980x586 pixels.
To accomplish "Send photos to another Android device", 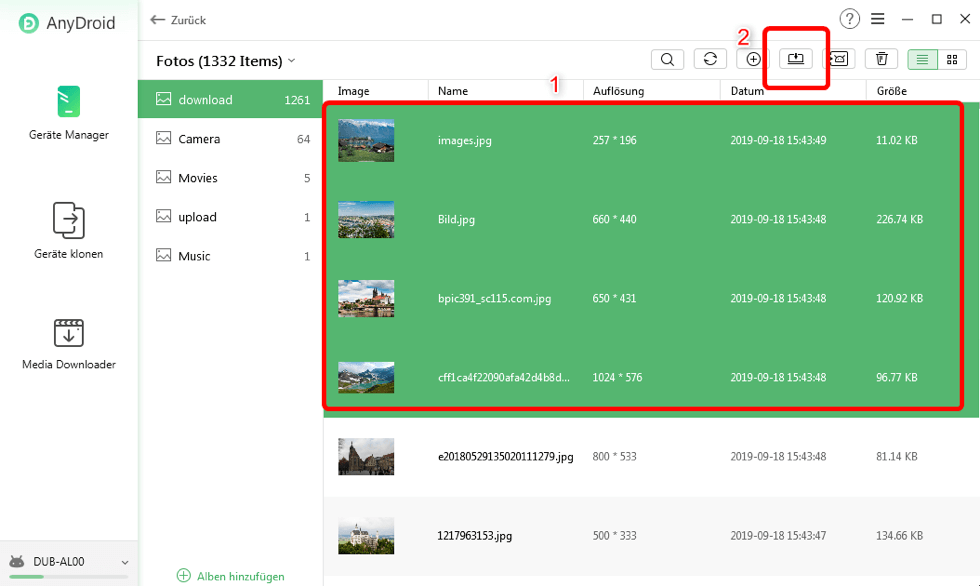I will 838,59.
